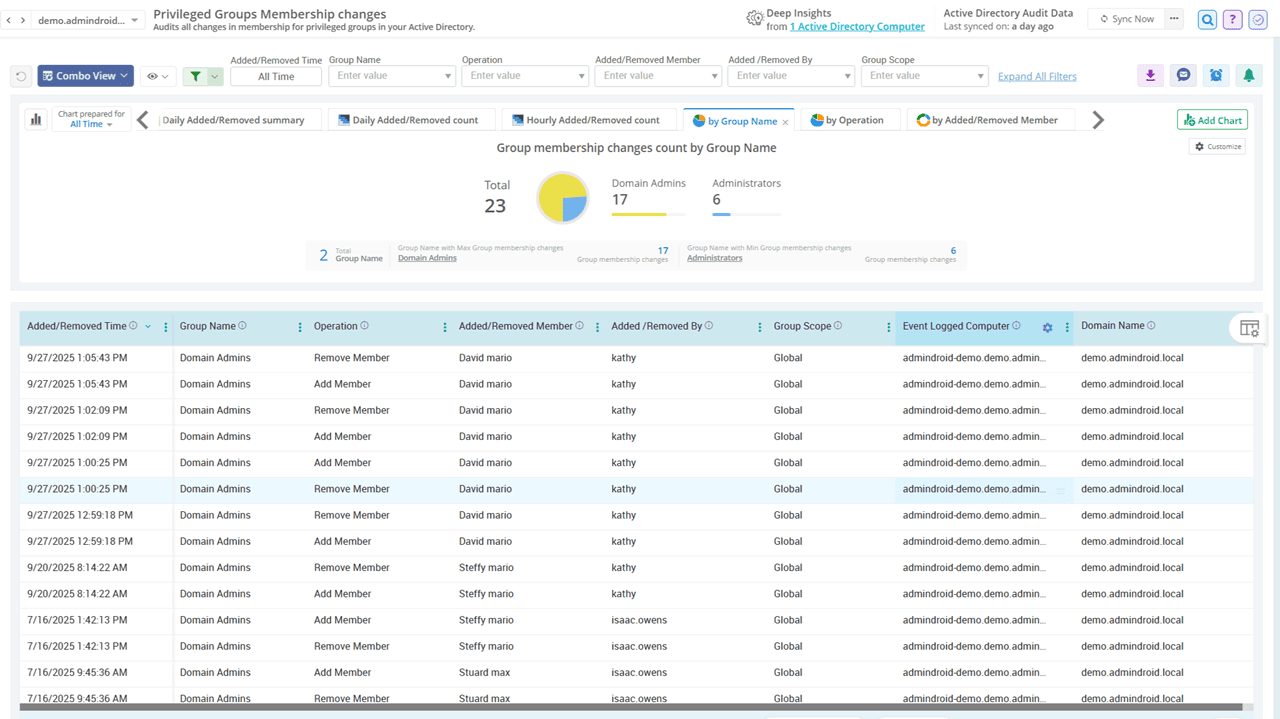This screenshot has height=719, width=1280.
Task: Open the help question mark icon
Action: (1233, 19)
